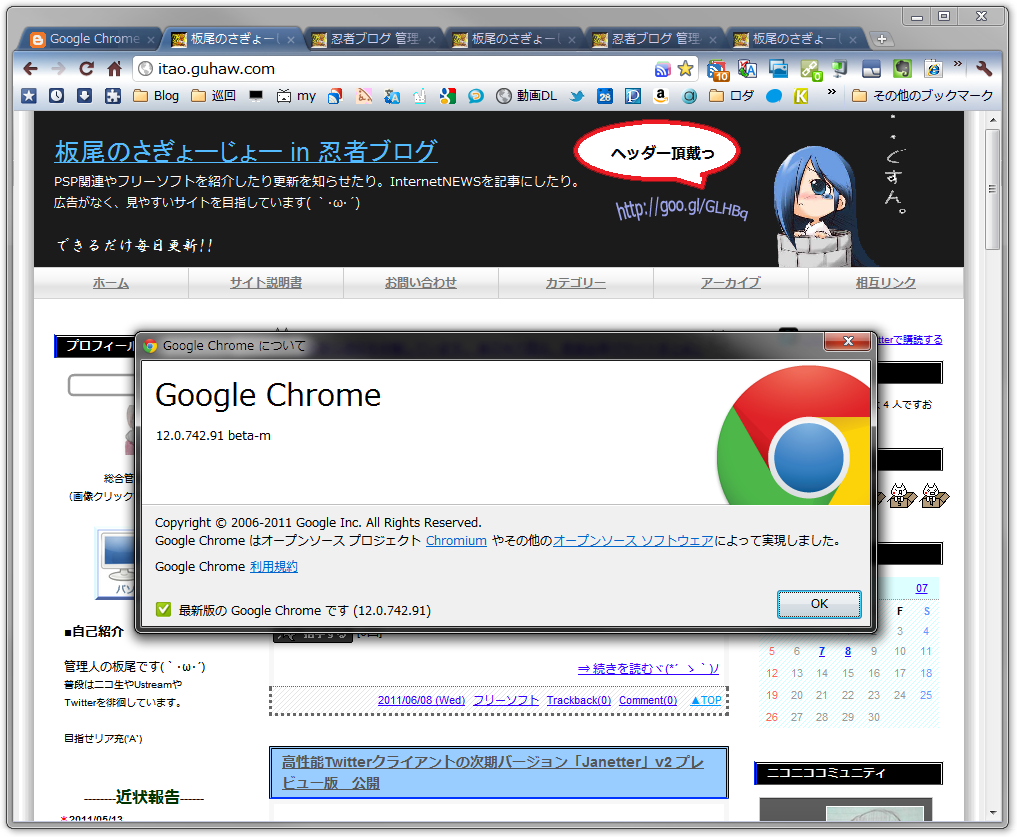
Task: Expand the ロダ bookmarks folder
Action: [x=731, y=96]
